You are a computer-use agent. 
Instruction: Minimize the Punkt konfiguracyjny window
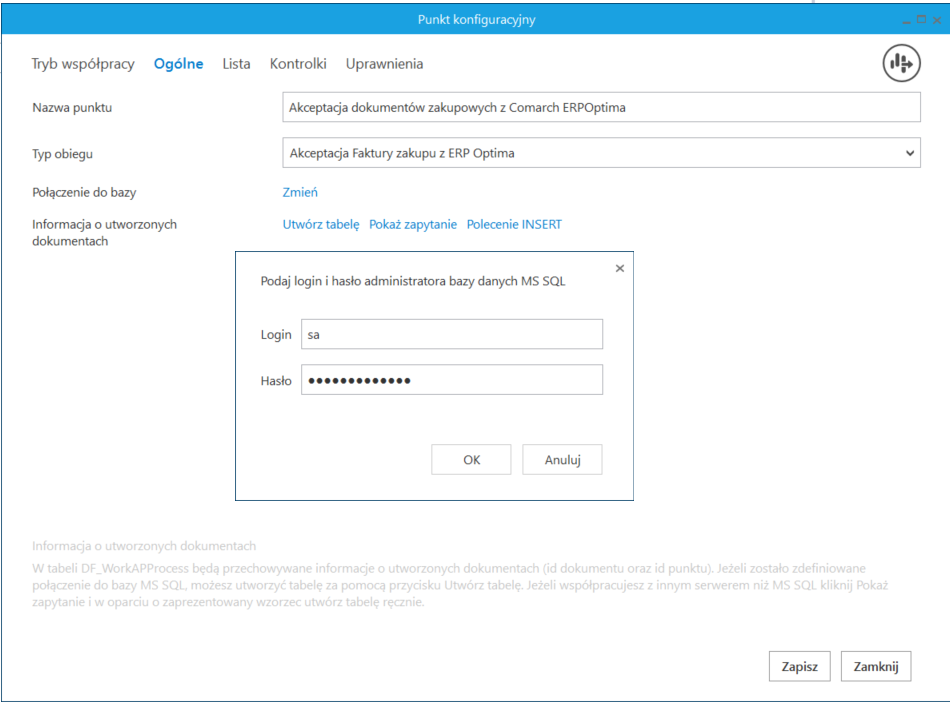(906, 19)
